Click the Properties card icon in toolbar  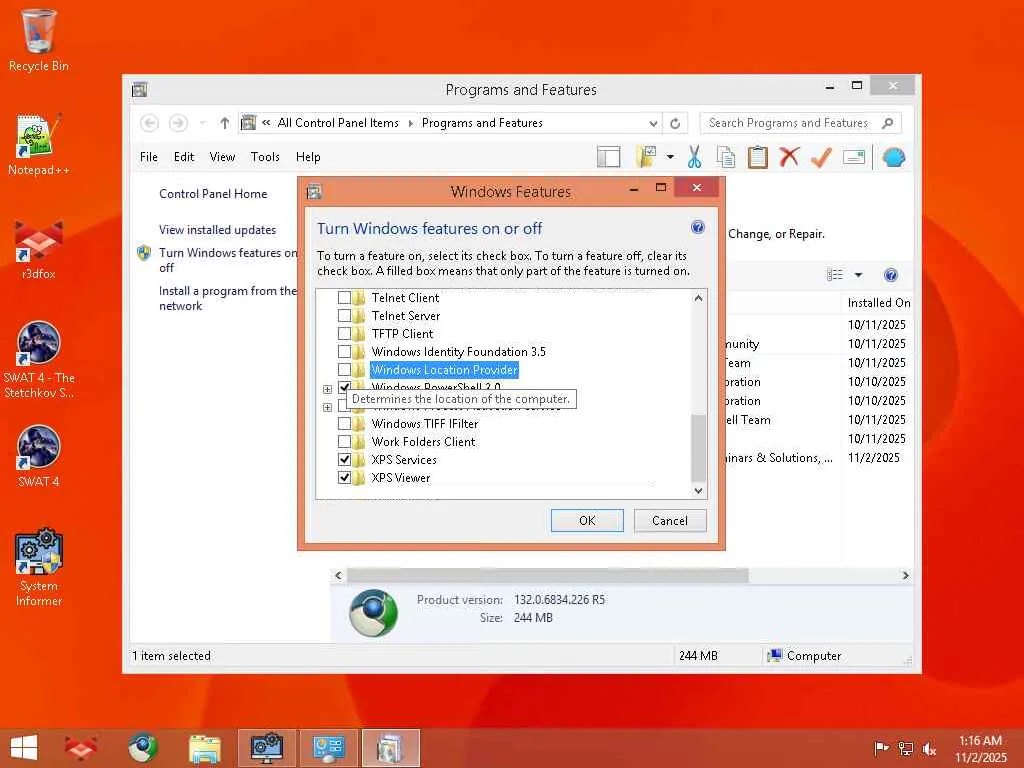[x=854, y=157]
